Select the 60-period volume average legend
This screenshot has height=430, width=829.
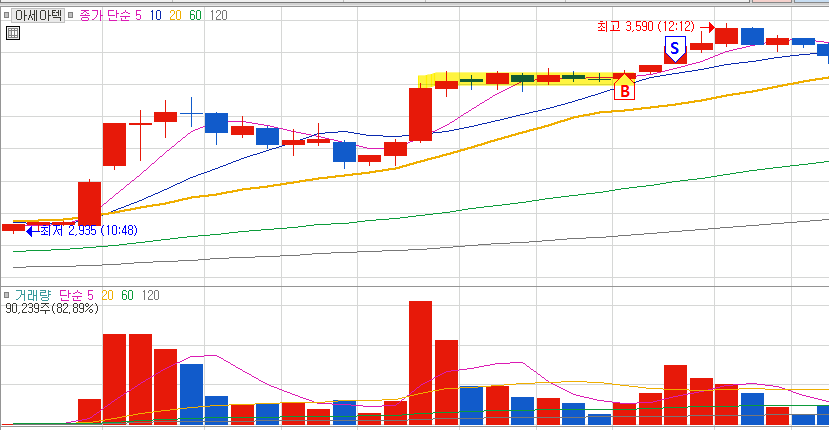tap(127, 295)
